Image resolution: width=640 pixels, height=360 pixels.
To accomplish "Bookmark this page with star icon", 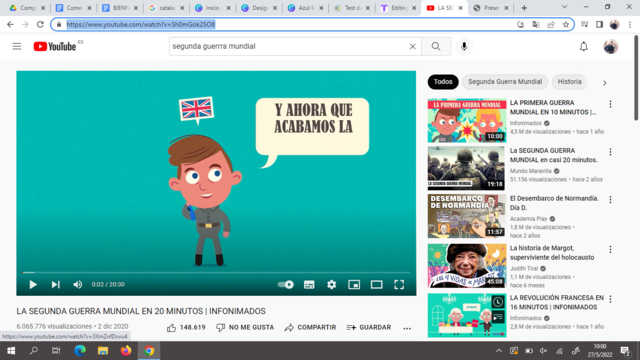I will tap(565, 24).
